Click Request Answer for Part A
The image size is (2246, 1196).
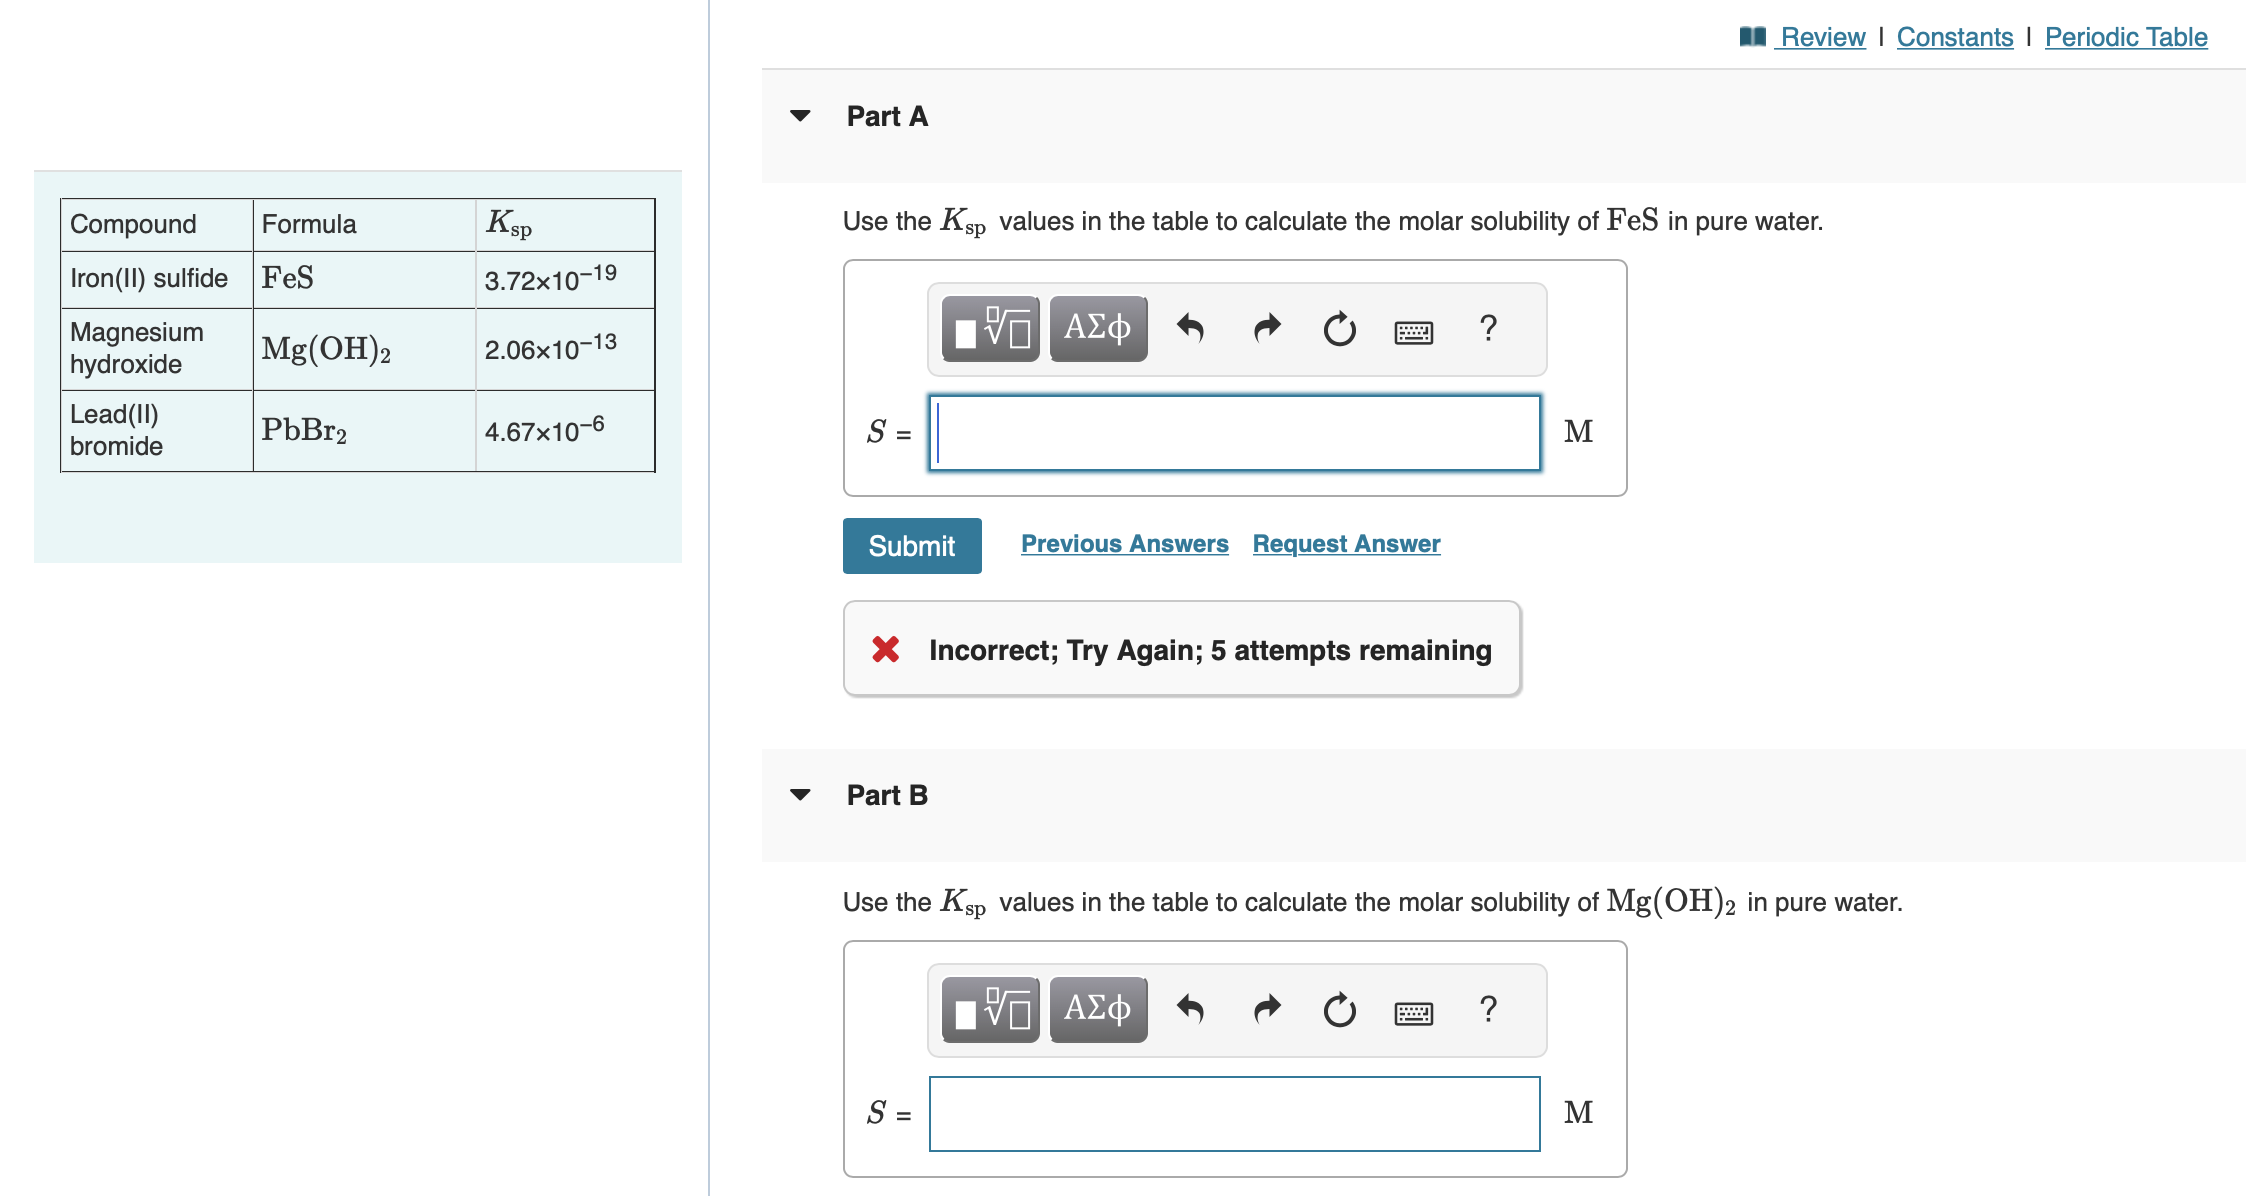click(x=1345, y=543)
